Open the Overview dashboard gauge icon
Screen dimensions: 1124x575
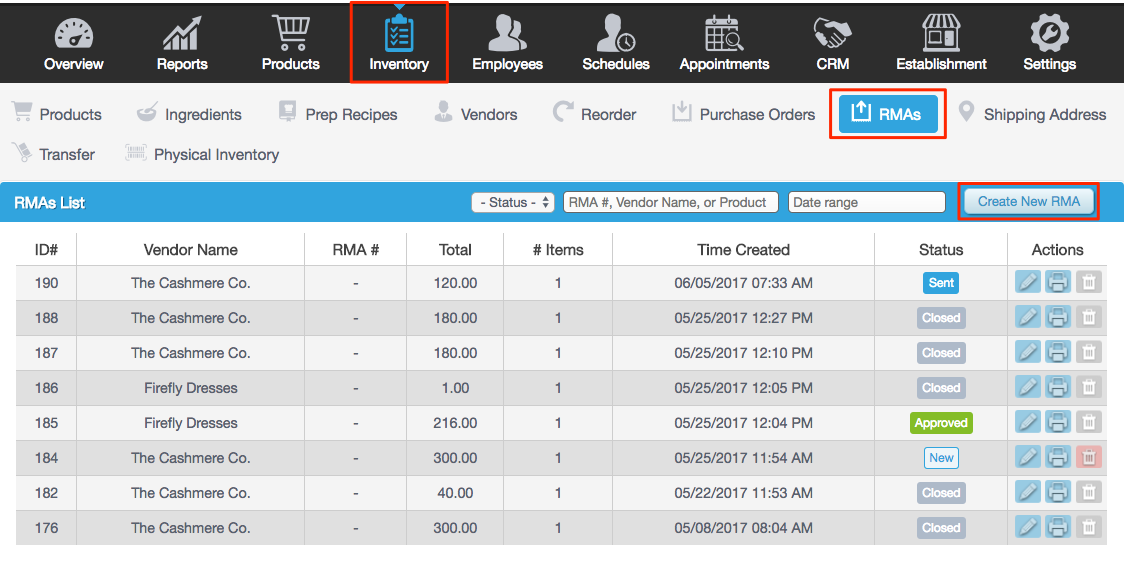tap(73, 34)
